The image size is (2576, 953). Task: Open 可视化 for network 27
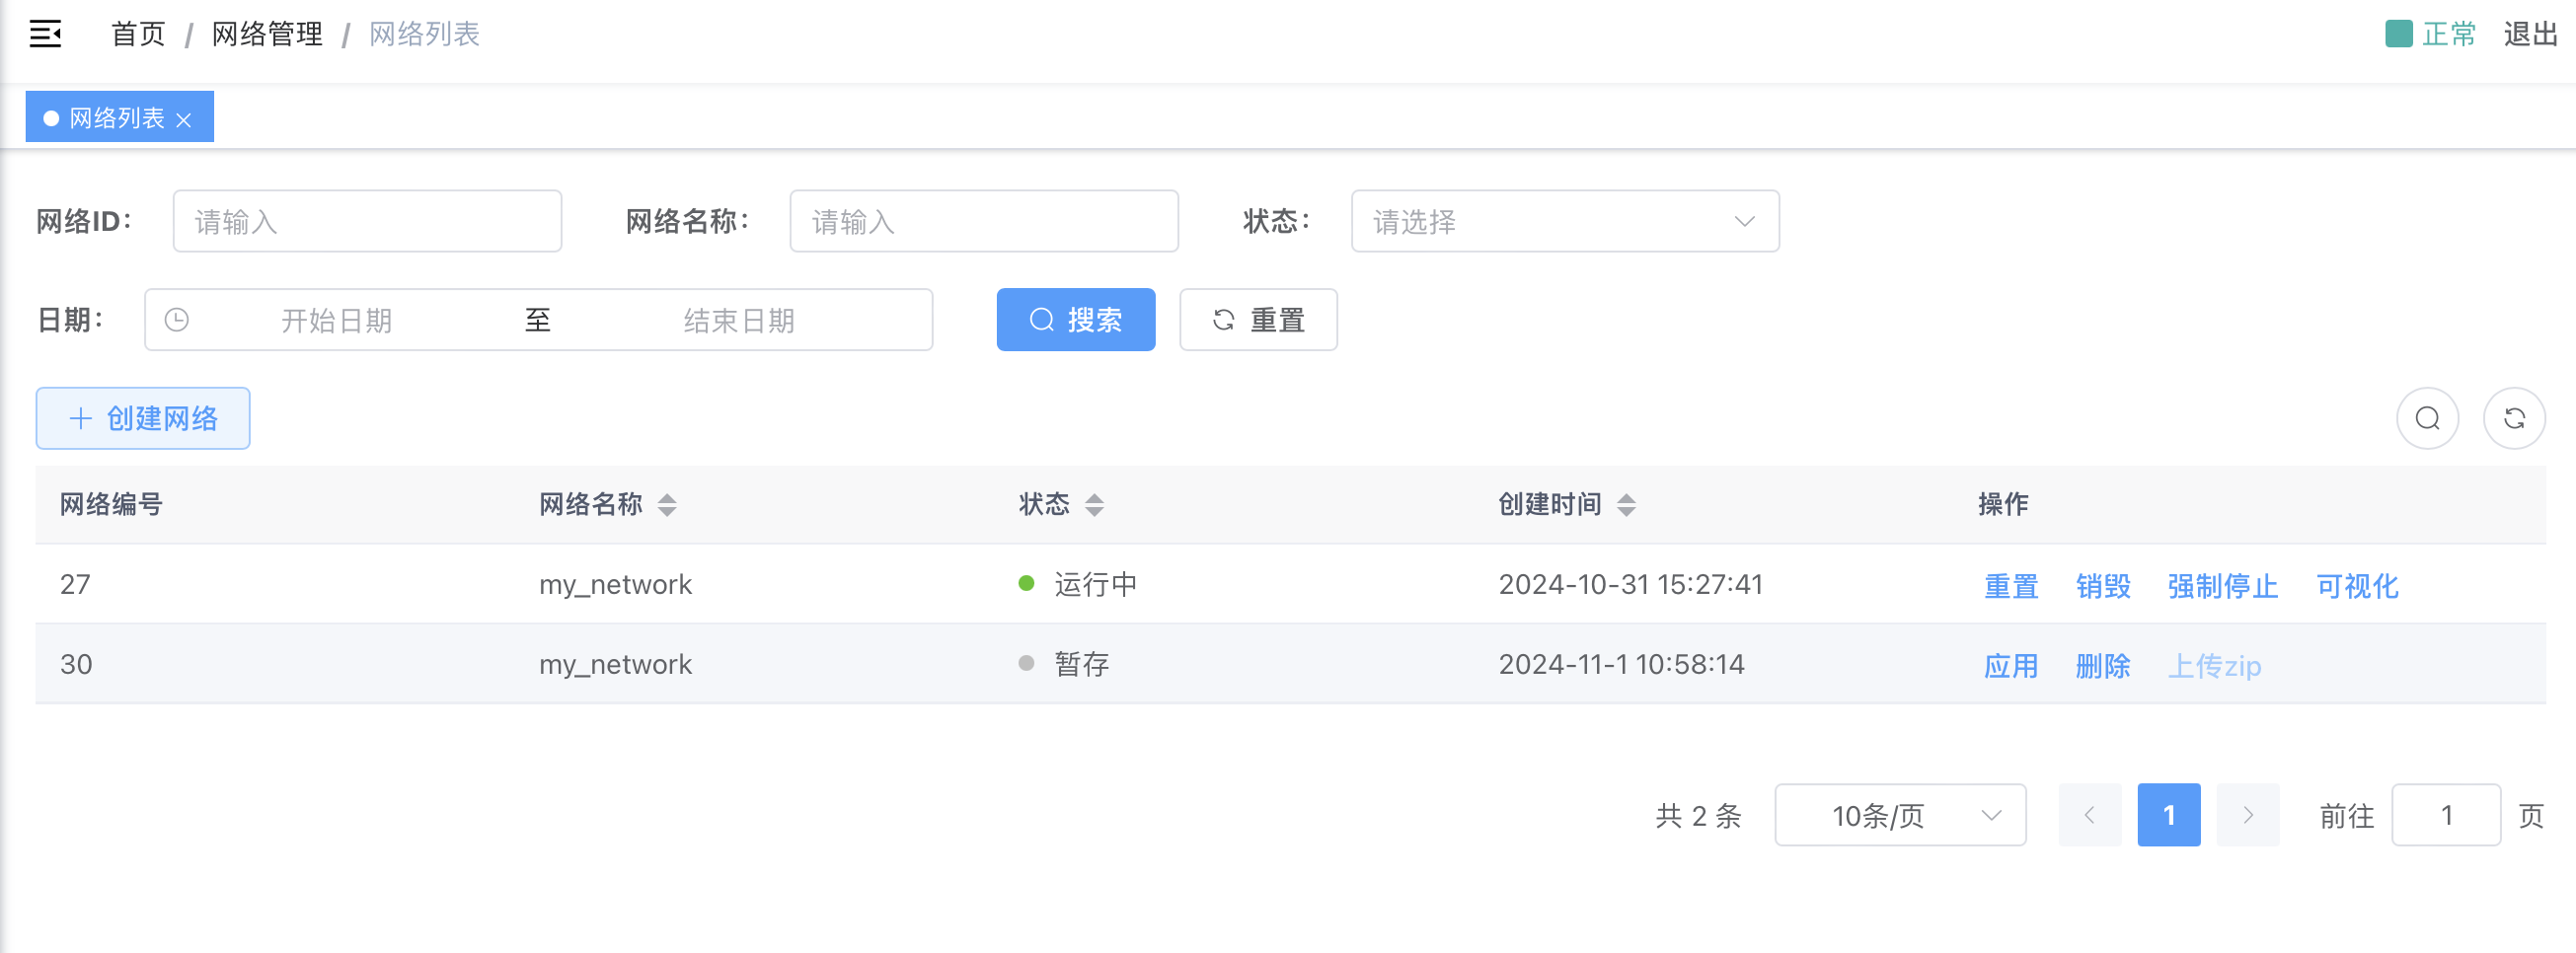tap(2357, 585)
